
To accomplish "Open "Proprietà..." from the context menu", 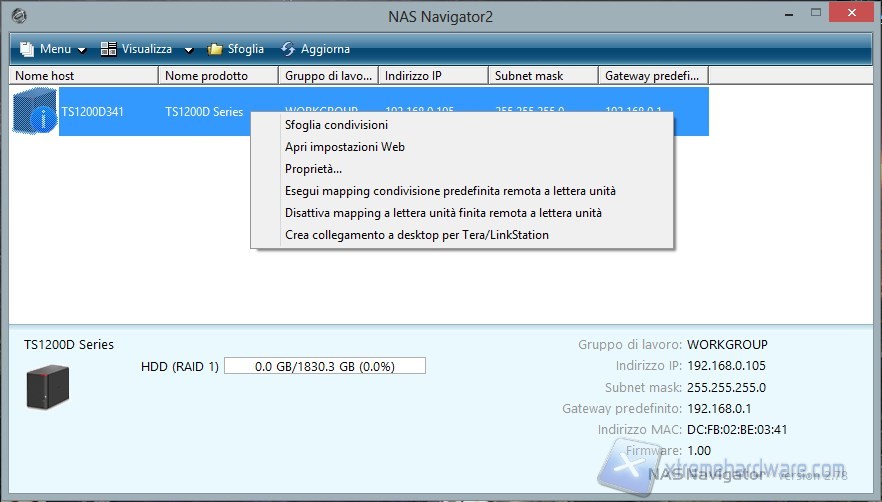I will (x=313, y=169).
